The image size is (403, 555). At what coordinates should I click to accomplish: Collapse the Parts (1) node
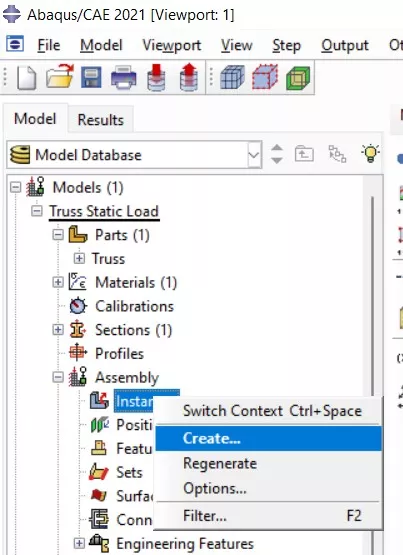tap(58, 234)
